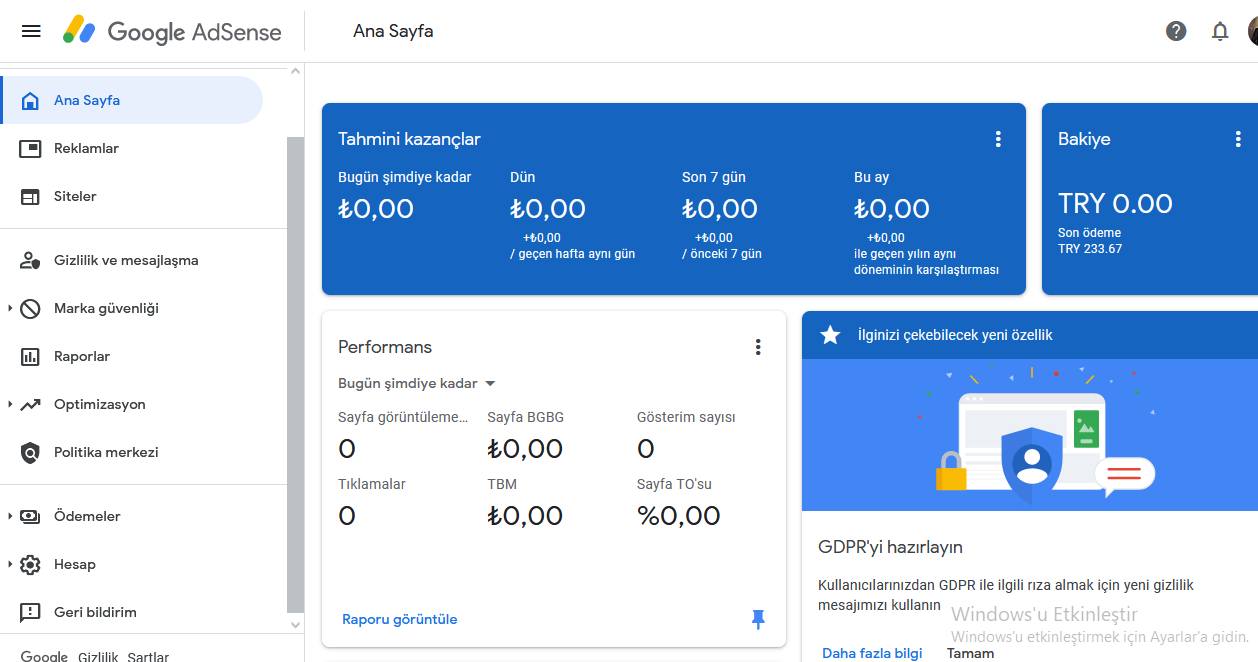Image resolution: width=1258 pixels, height=662 pixels.
Task: Expand the Hesap section arrow
Action: click(10, 564)
